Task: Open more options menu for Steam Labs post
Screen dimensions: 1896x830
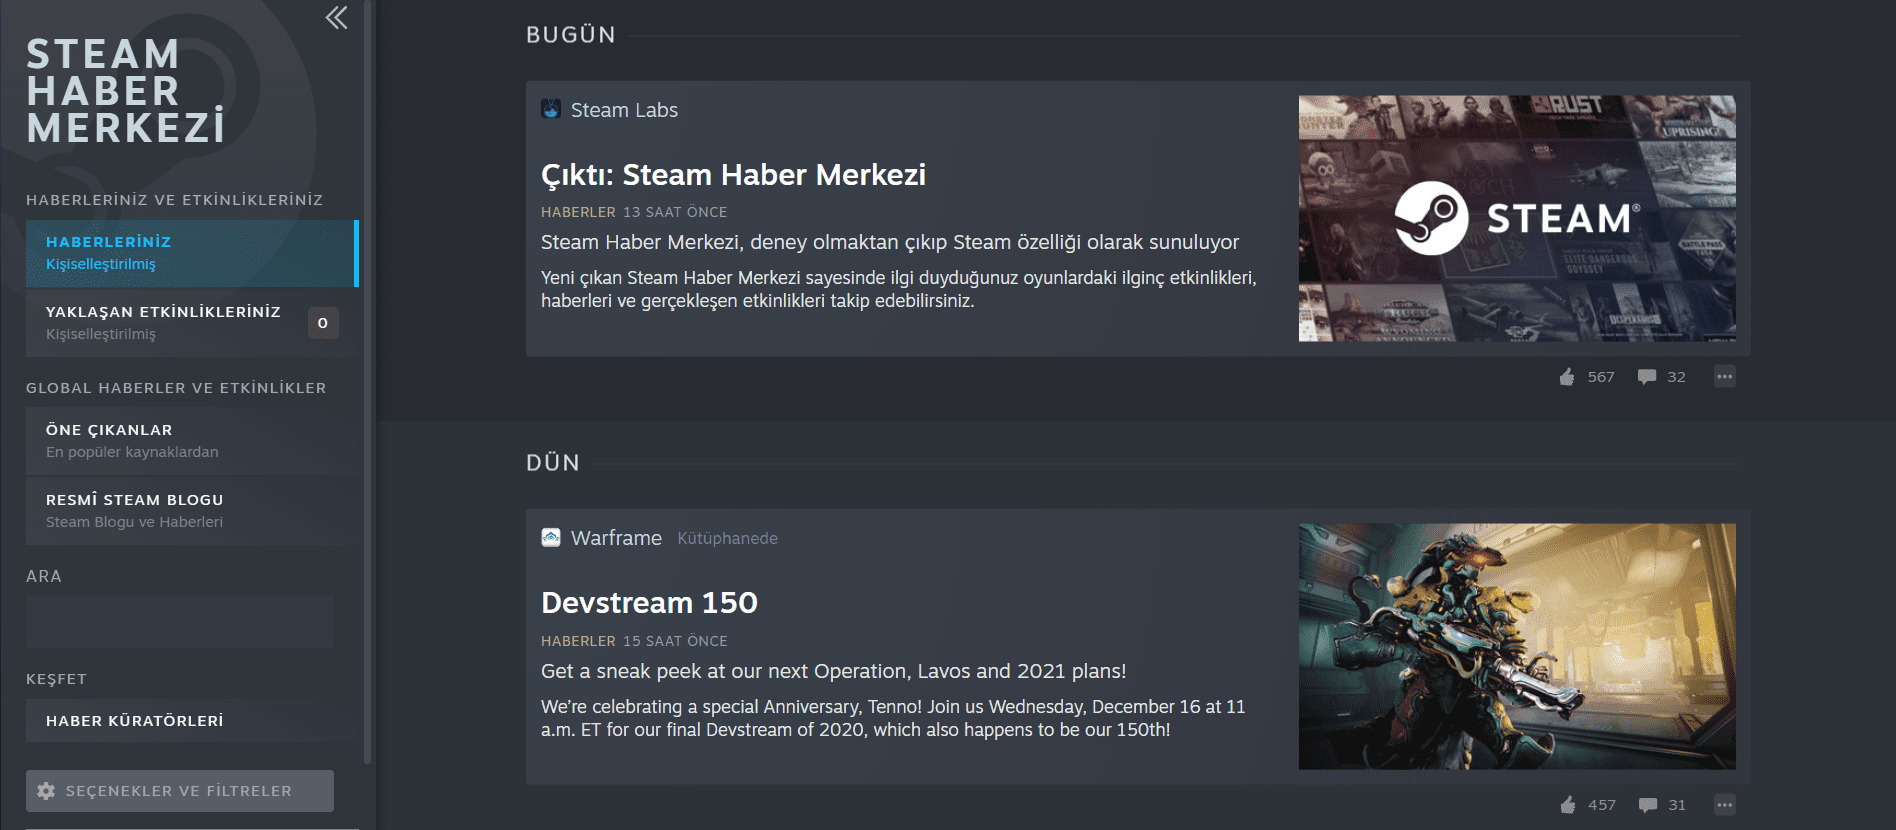Action: click(x=1724, y=377)
